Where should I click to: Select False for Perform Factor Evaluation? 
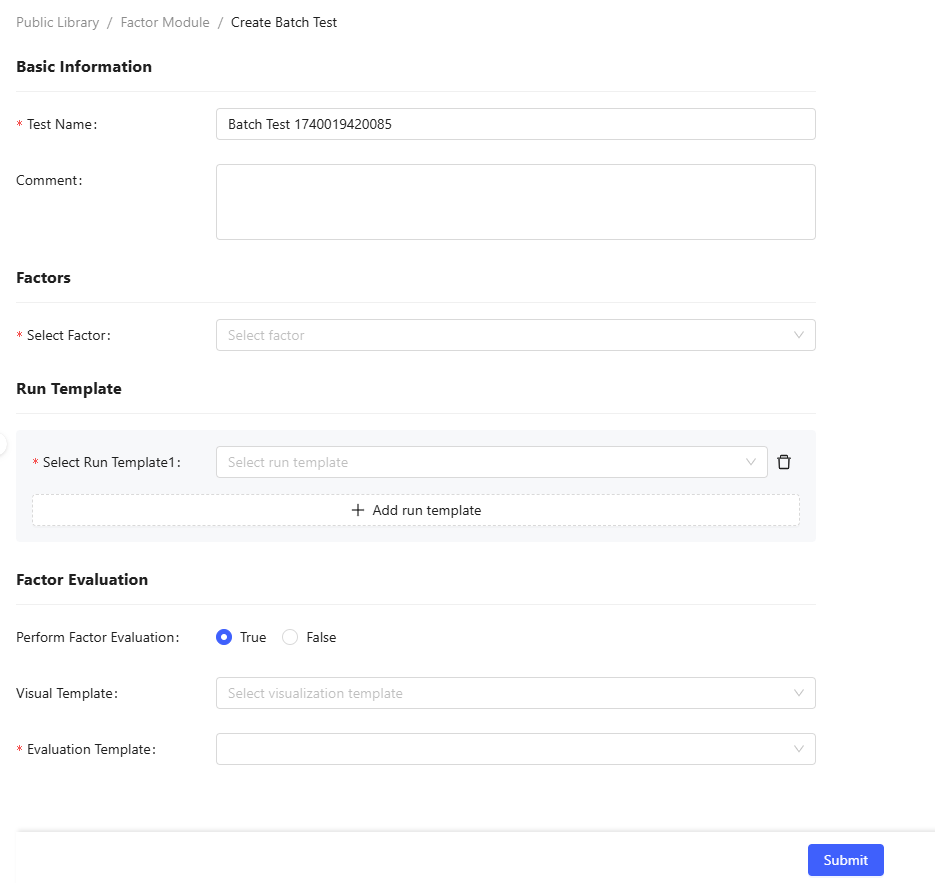(x=291, y=637)
